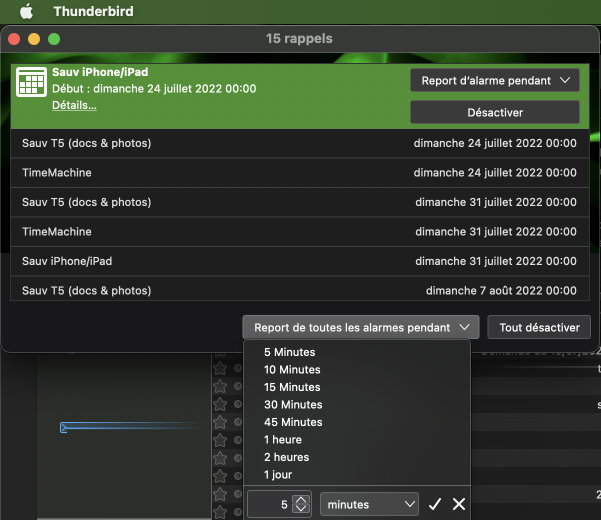Click the calendar icon beside Sauv iPhone/iPad
Image resolution: width=601 pixels, height=520 pixels.
tap(32, 84)
